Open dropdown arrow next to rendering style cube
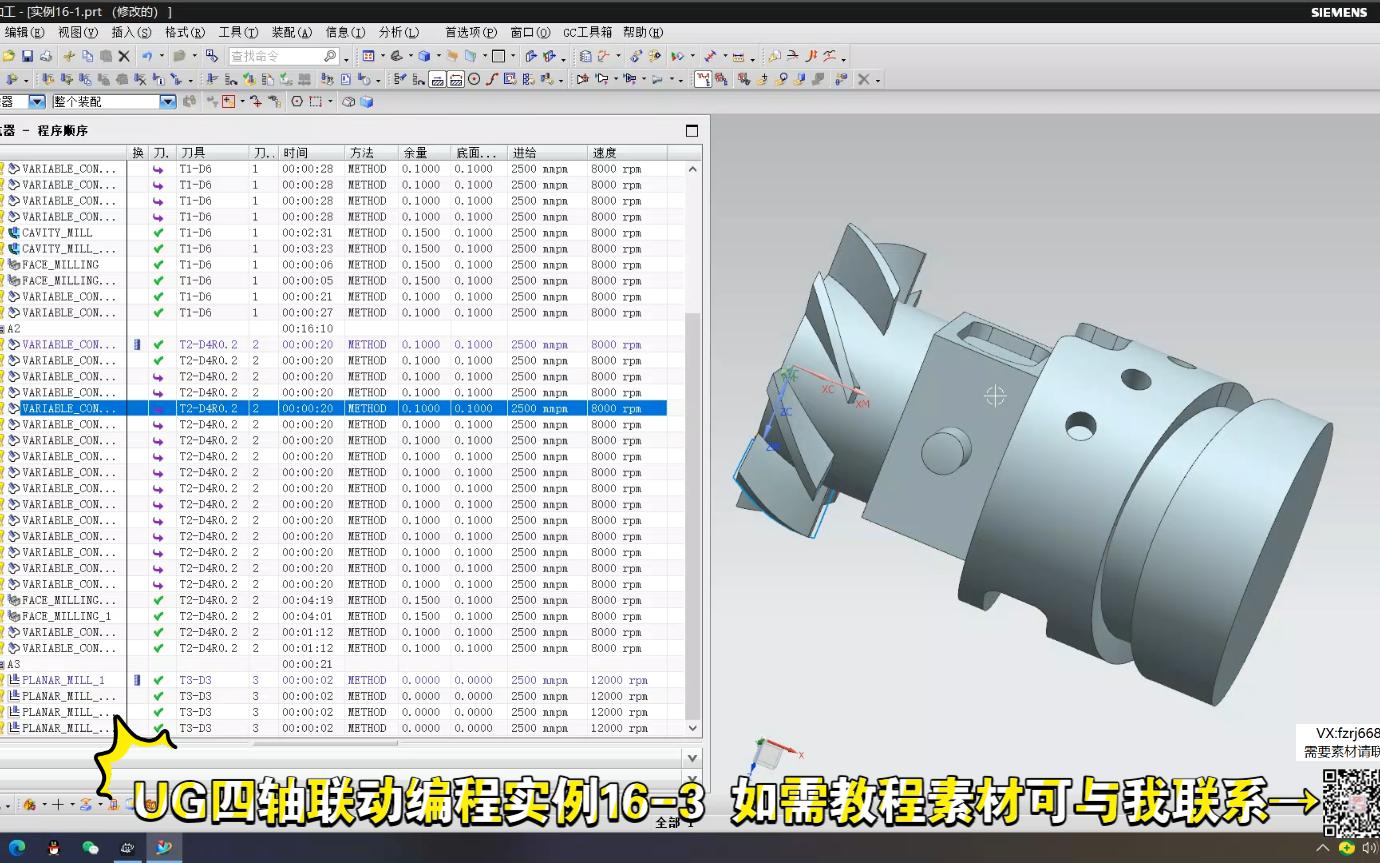This screenshot has width=1380, height=863. click(x=439, y=56)
